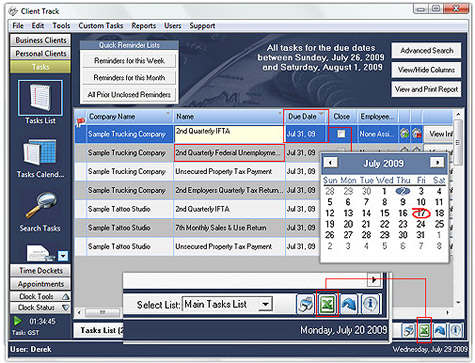Viewport: 475px width, 363px height.
Task: Click the red flag column icon
Action: 80,122
